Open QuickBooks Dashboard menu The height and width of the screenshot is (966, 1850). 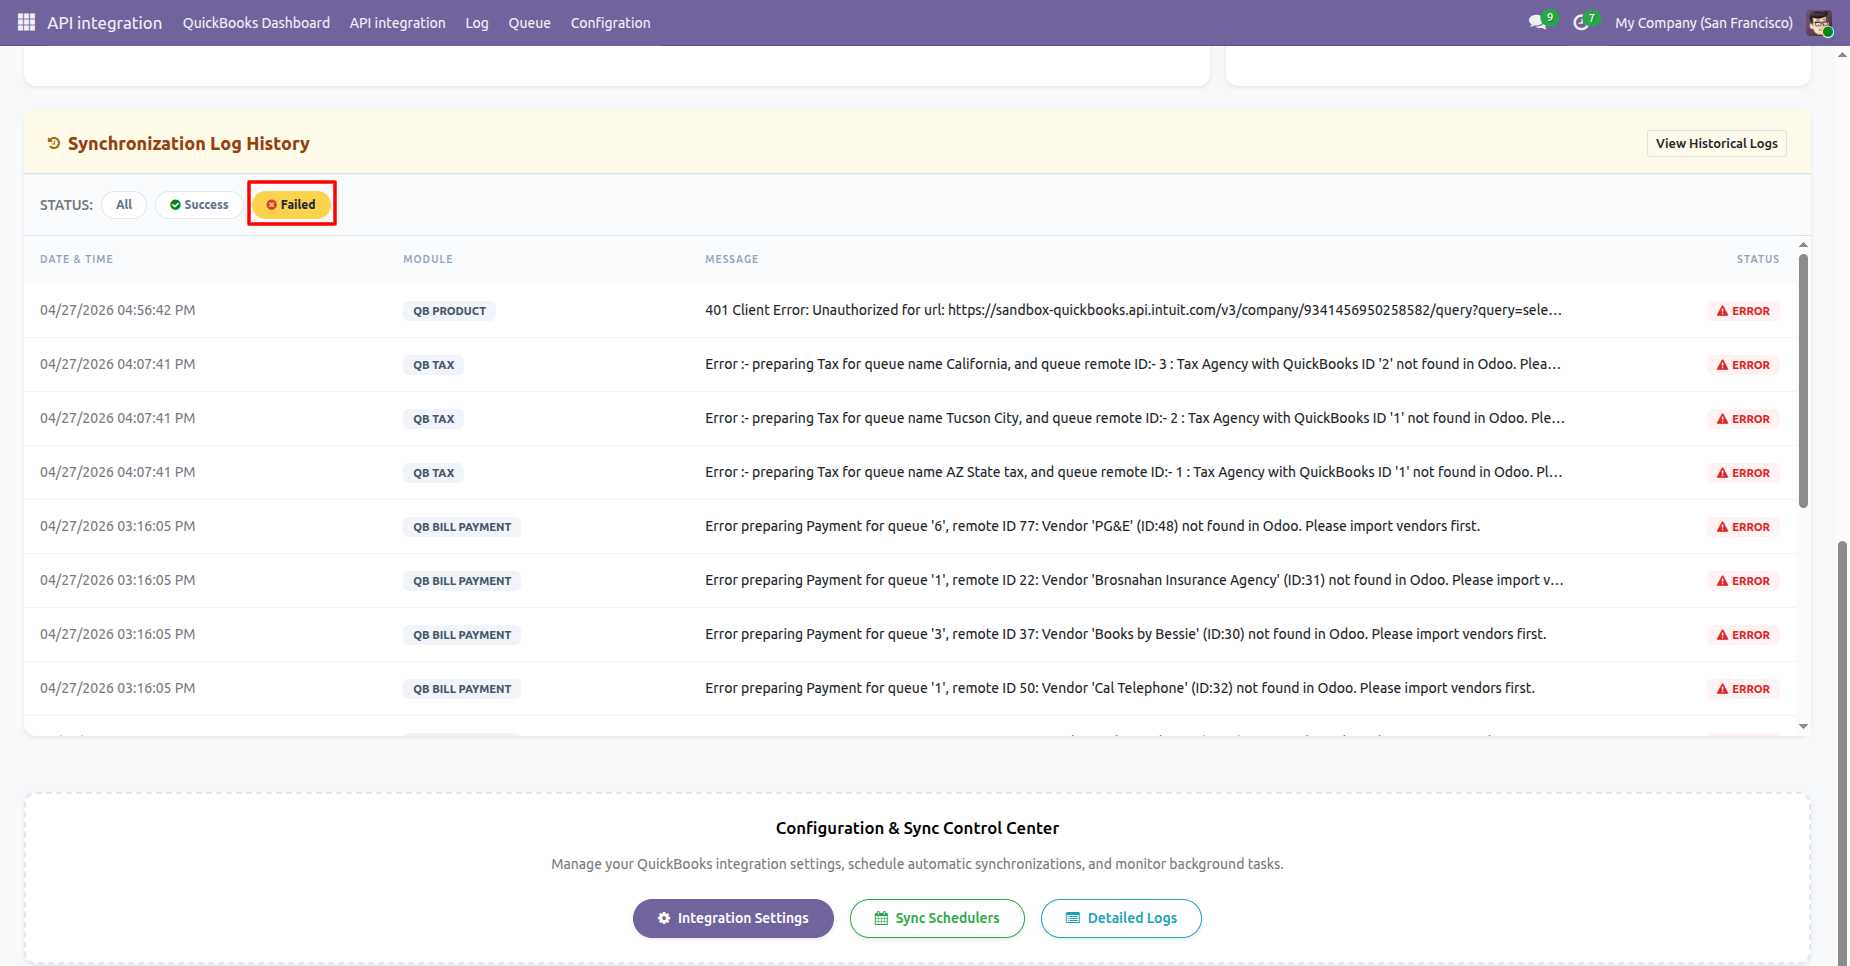pyautogui.click(x=256, y=23)
